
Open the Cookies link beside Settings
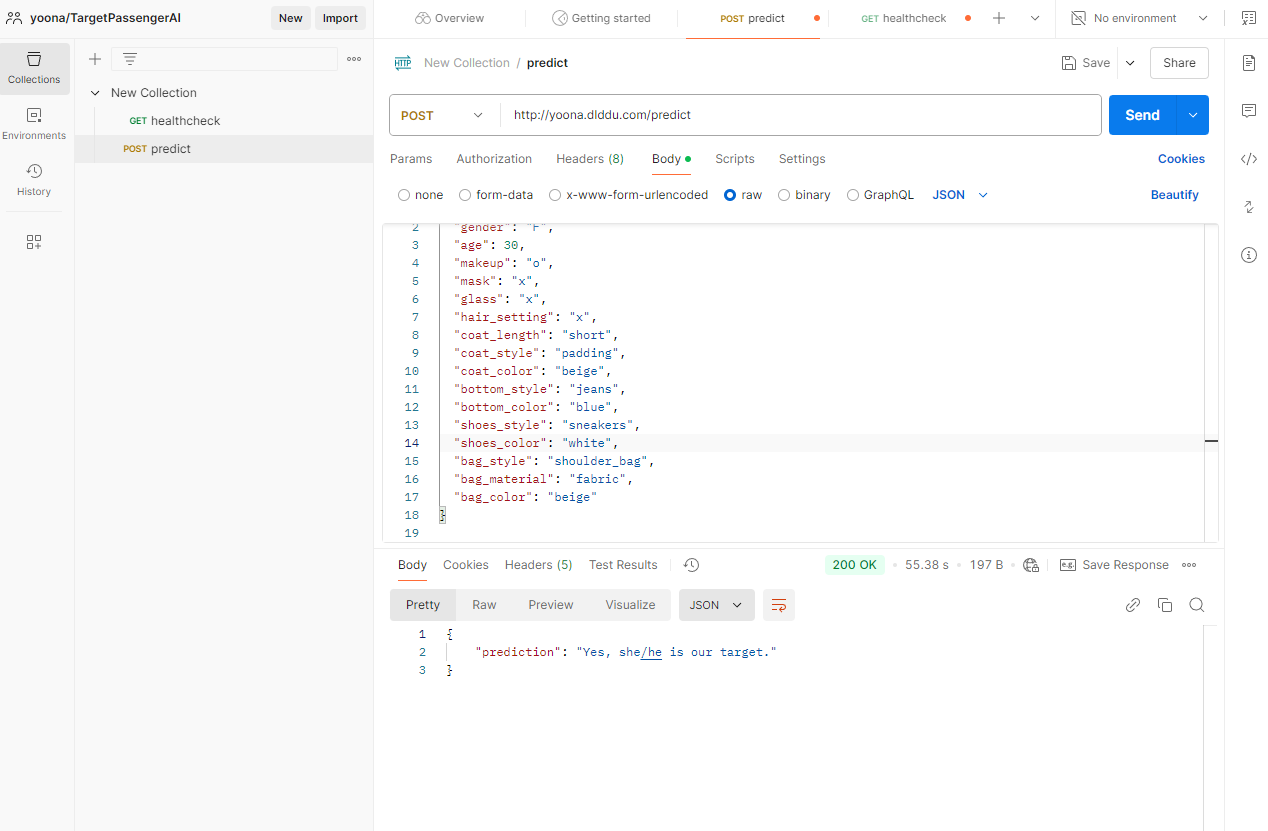pyautogui.click(x=1181, y=159)
